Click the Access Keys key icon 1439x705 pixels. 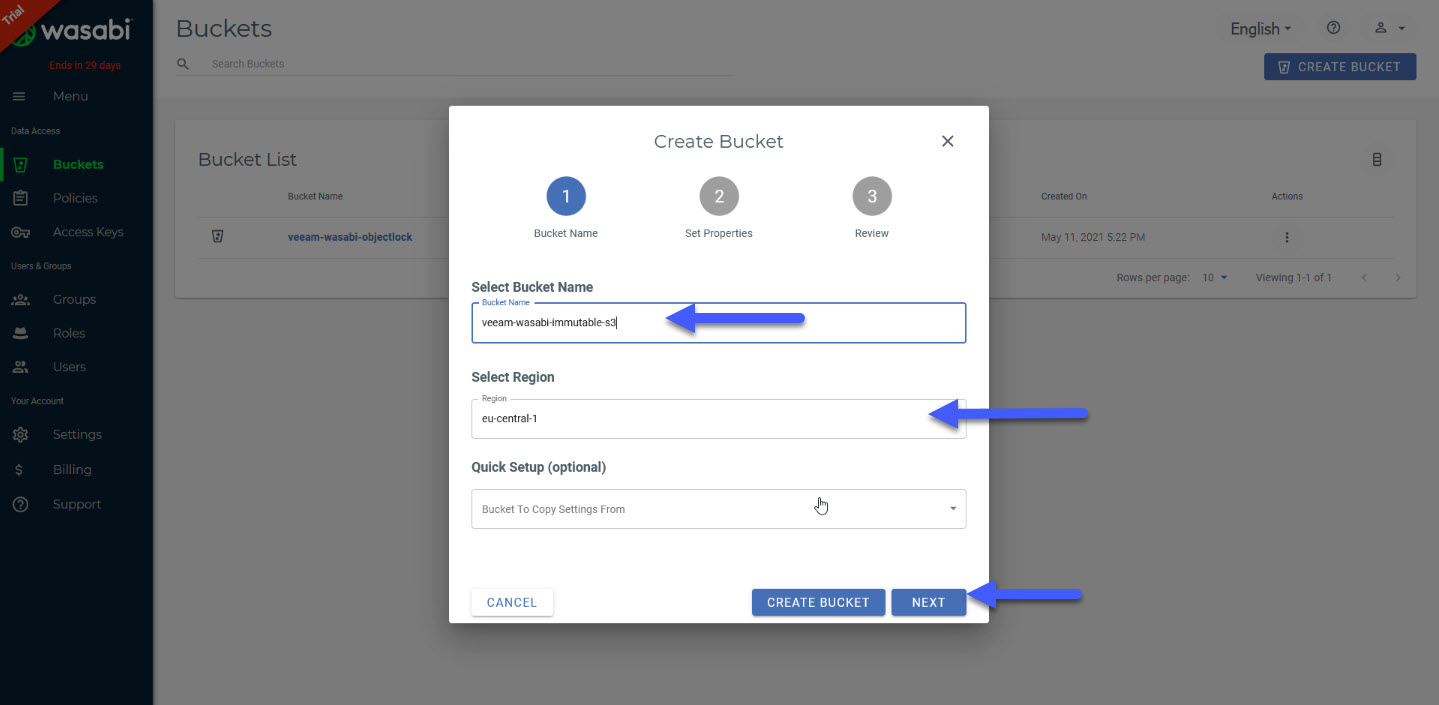(20, 232)
